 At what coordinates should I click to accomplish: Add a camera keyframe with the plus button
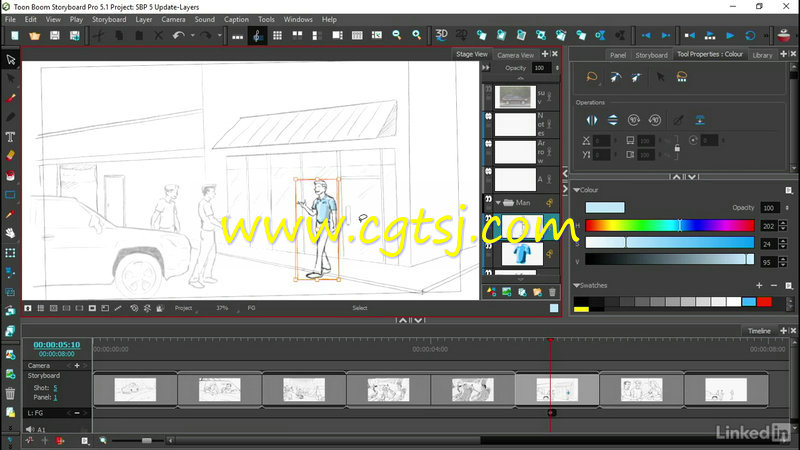(77, 365)
